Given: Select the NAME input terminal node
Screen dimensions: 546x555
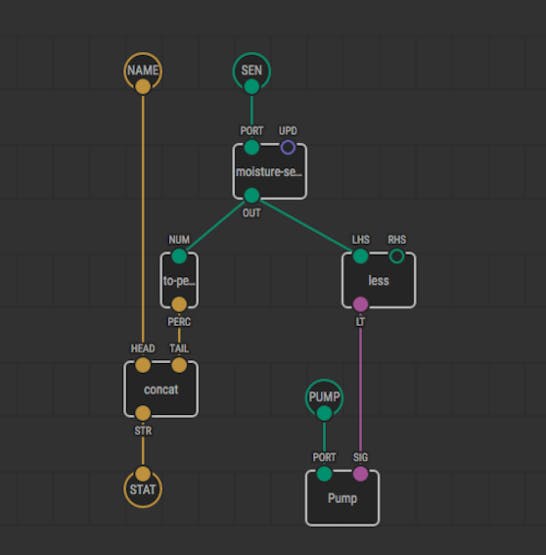Looking at the screenshot, I should pos(143,71).
